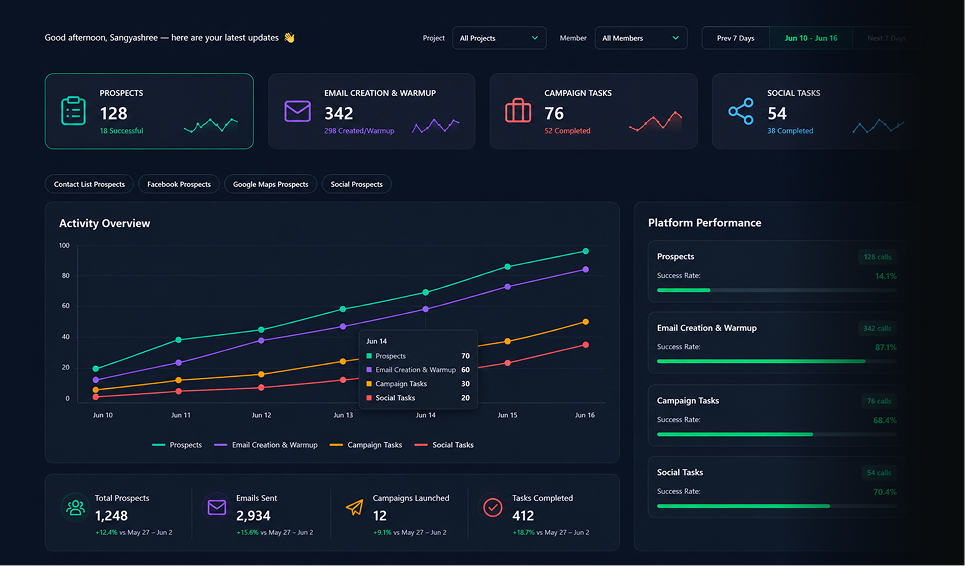Expand the Email Creation & Warmup performance card
The width and height of the screenshot is (965, 566).
[x=776, y=343]
